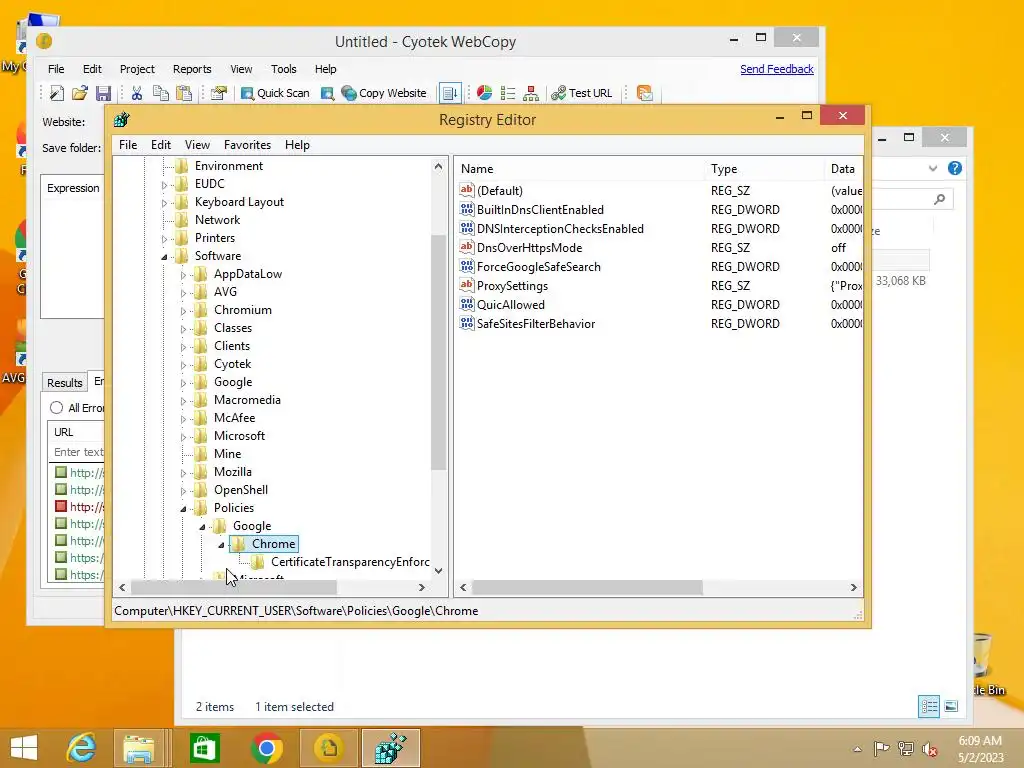Select DNSInterceptionChecksEnabled value
Viewport: 1024px width, 768px height.
(x=560, y=229)
